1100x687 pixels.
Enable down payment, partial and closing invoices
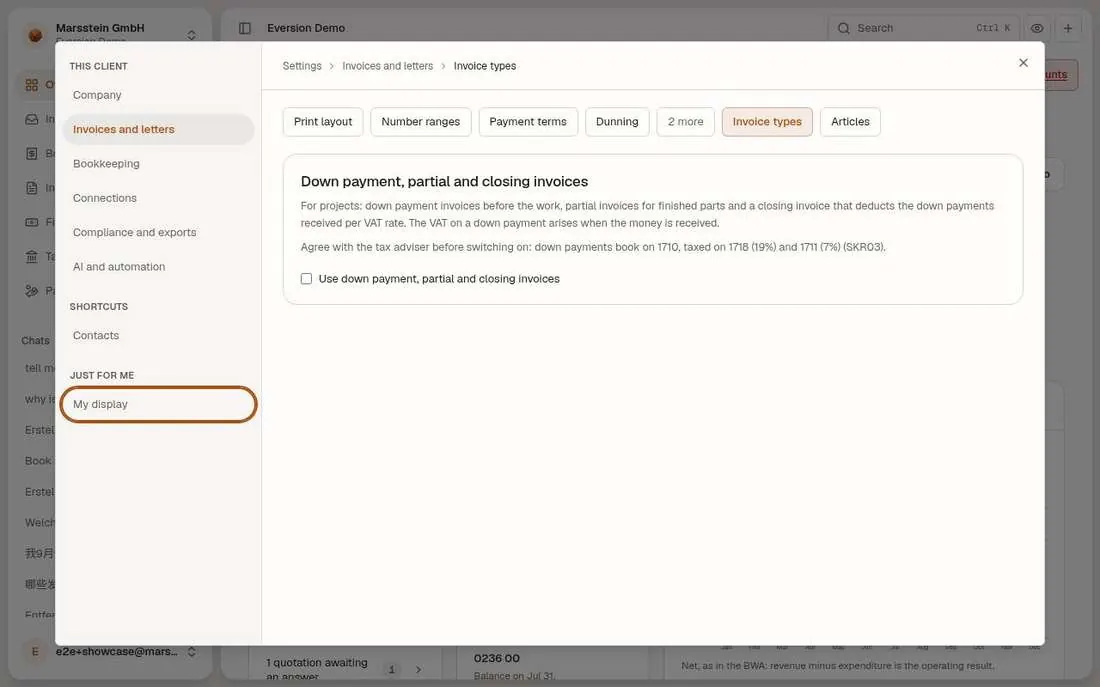click(x=307, y=279)
